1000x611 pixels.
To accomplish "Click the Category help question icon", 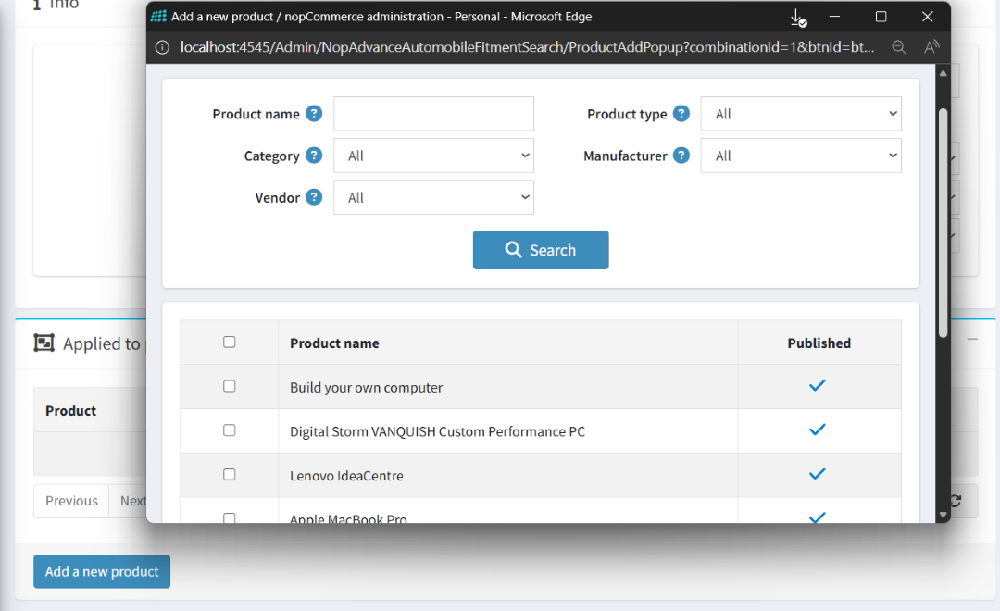I will (x=314, y=156).
